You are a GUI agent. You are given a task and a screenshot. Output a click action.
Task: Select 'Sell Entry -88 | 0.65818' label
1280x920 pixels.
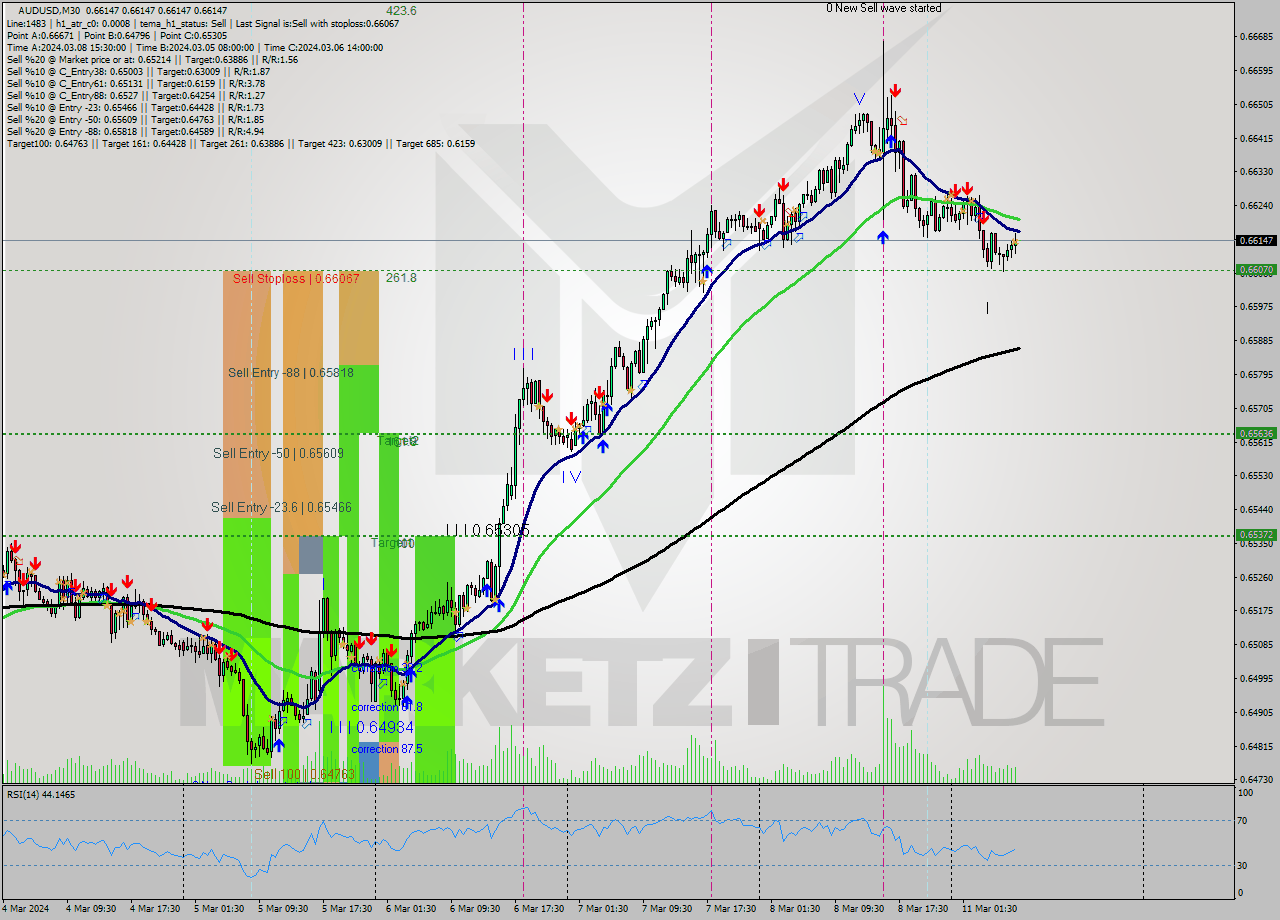290,372
